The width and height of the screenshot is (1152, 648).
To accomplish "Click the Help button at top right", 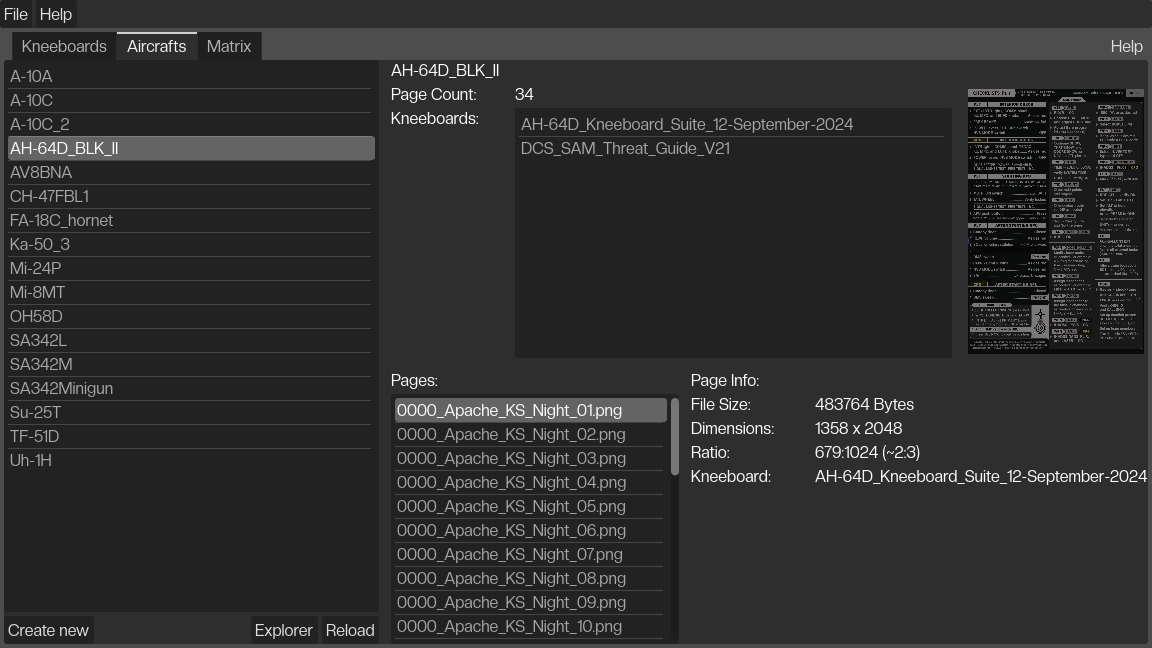I will [1126, 46].
